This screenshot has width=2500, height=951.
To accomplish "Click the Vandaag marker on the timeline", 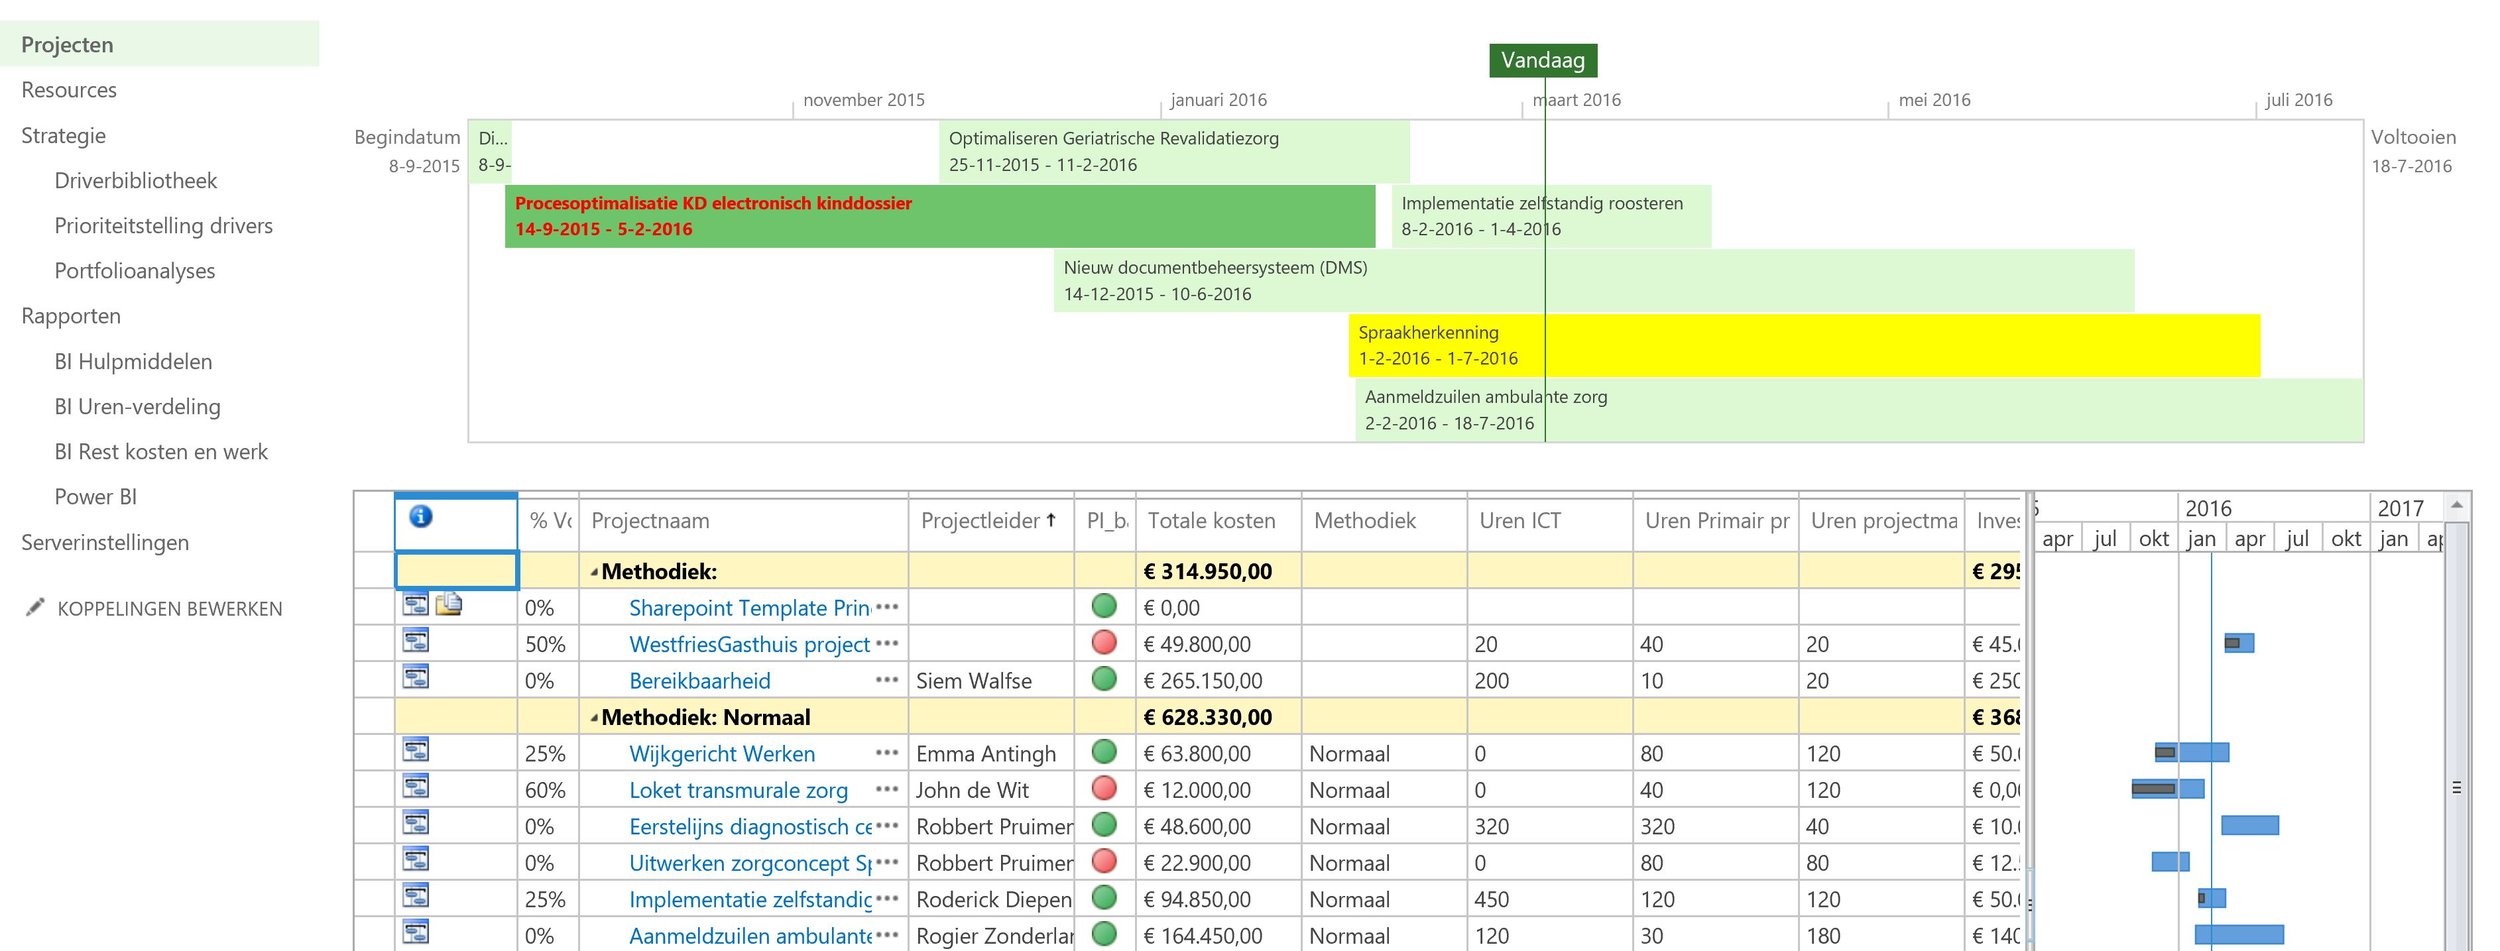I will tap(1543, 60).
